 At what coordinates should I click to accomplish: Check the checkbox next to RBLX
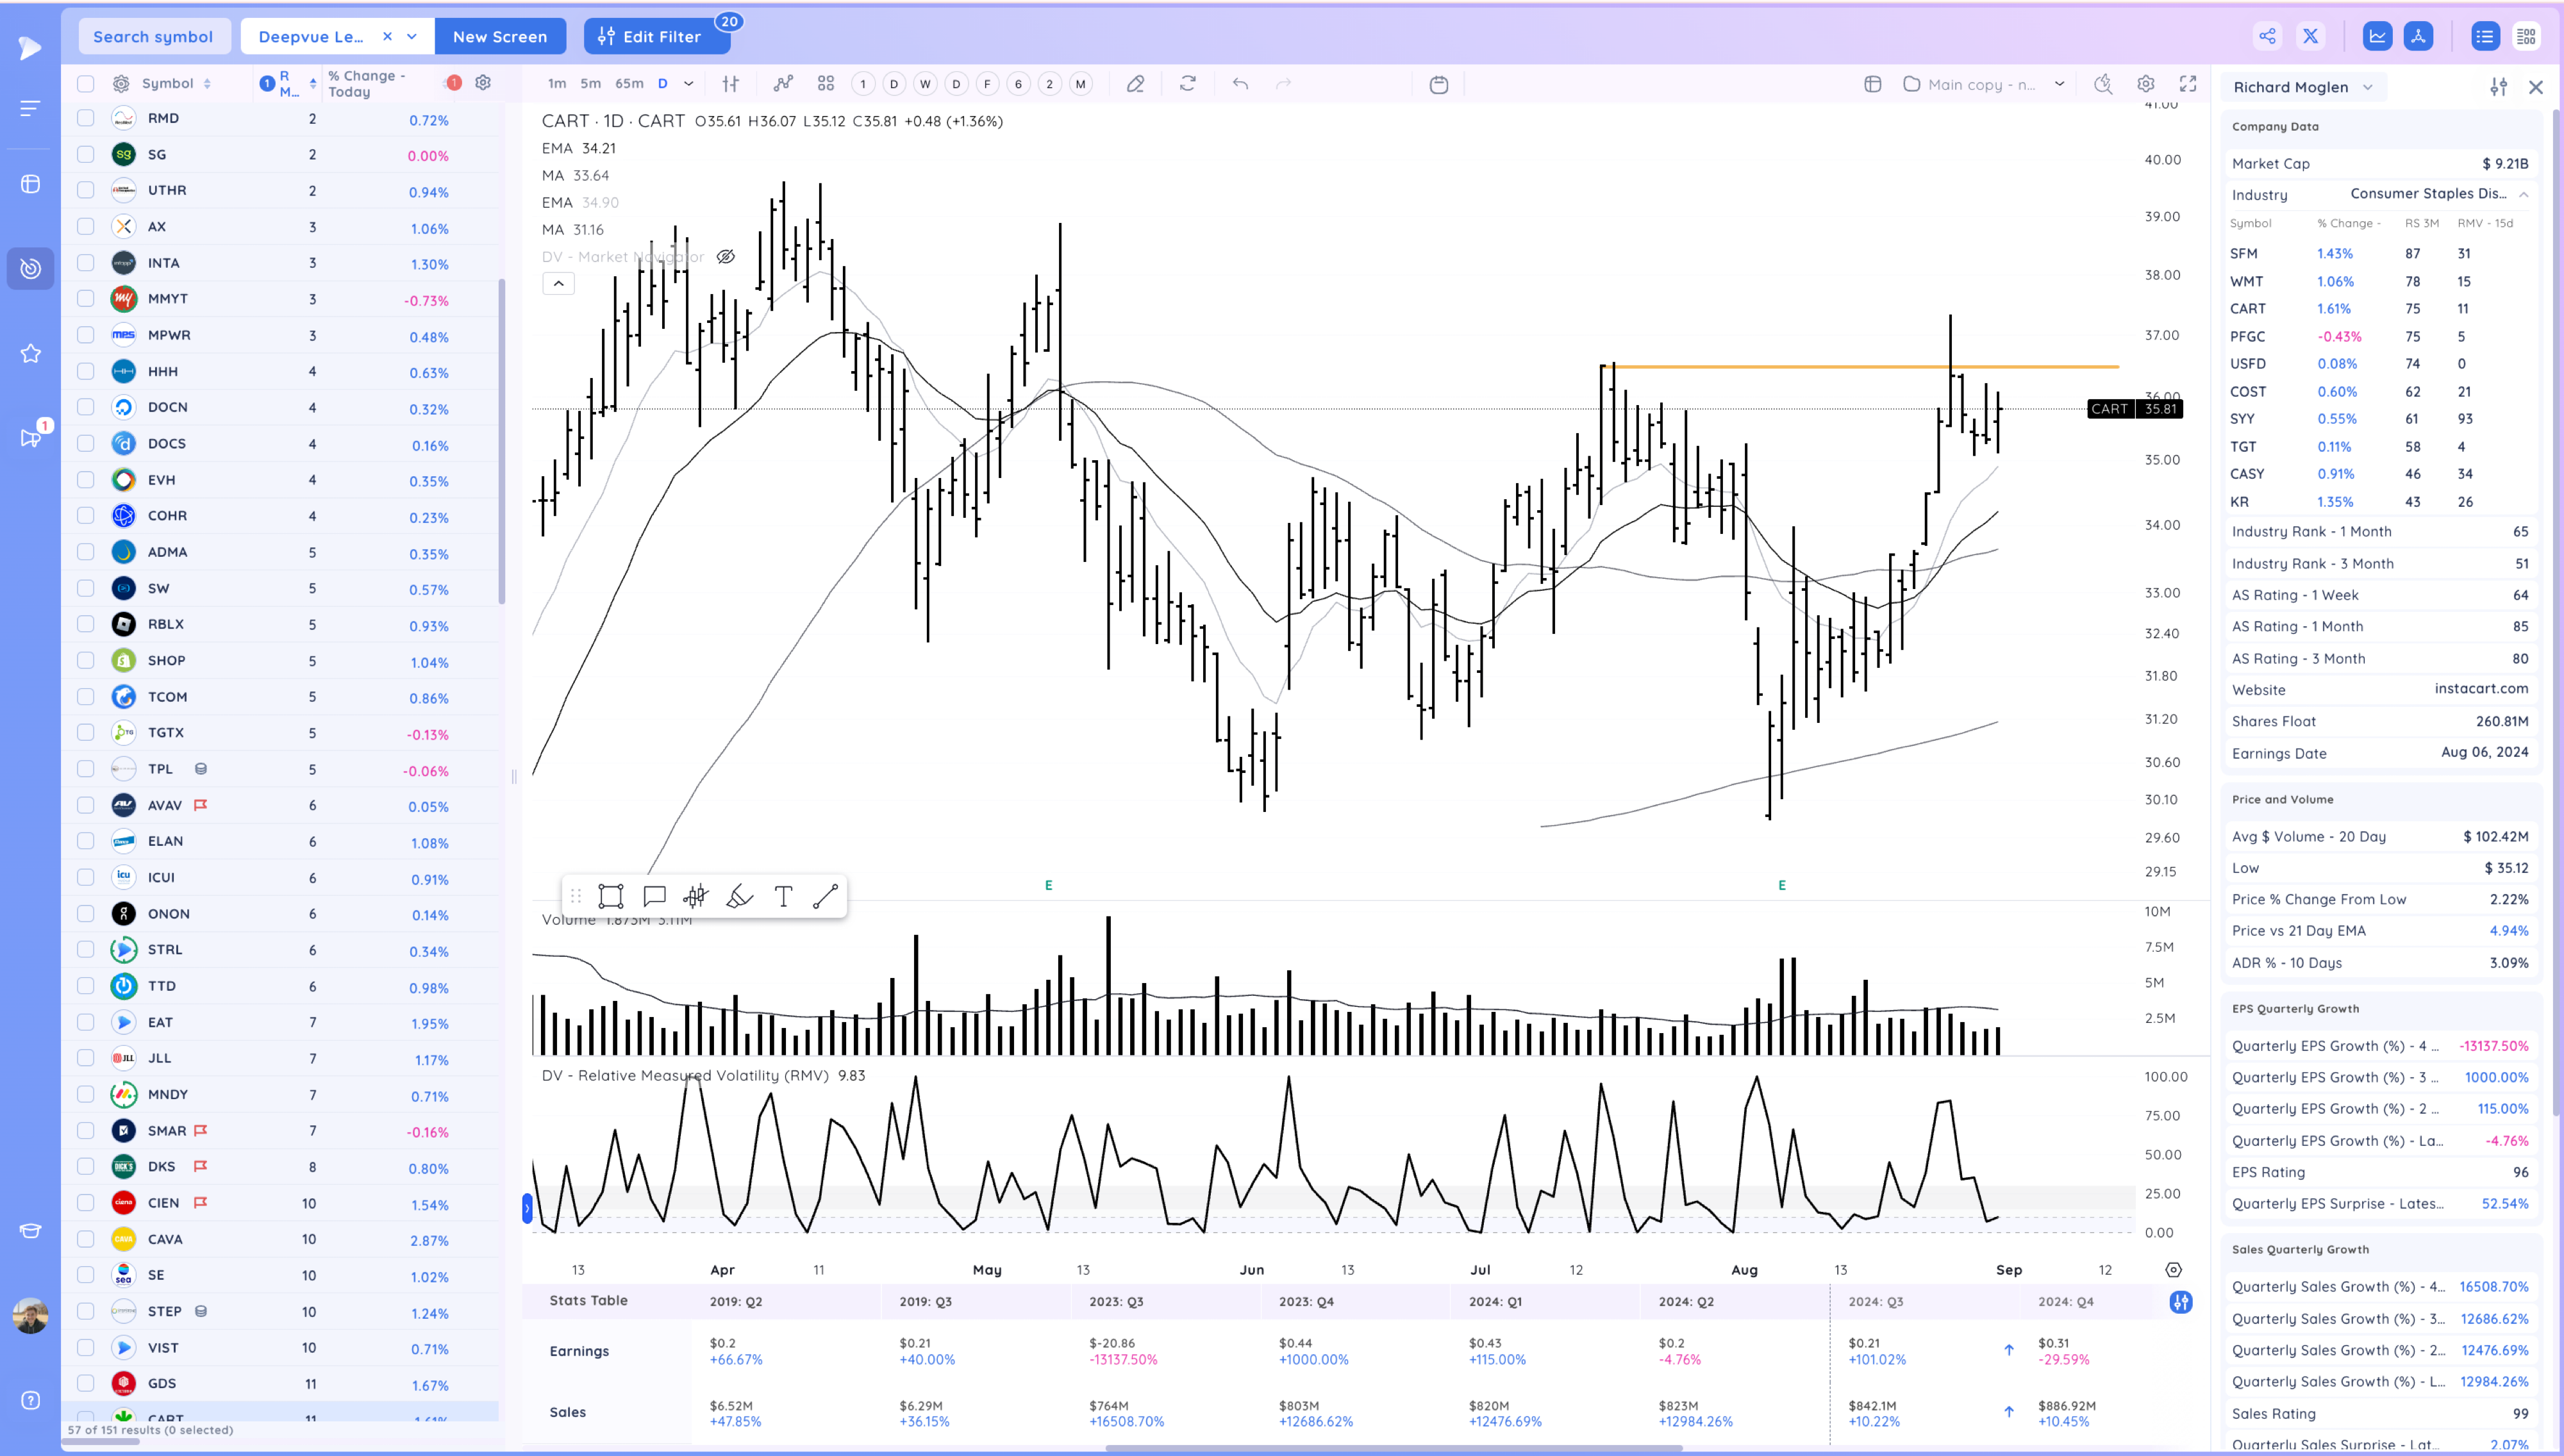[86, 624]
